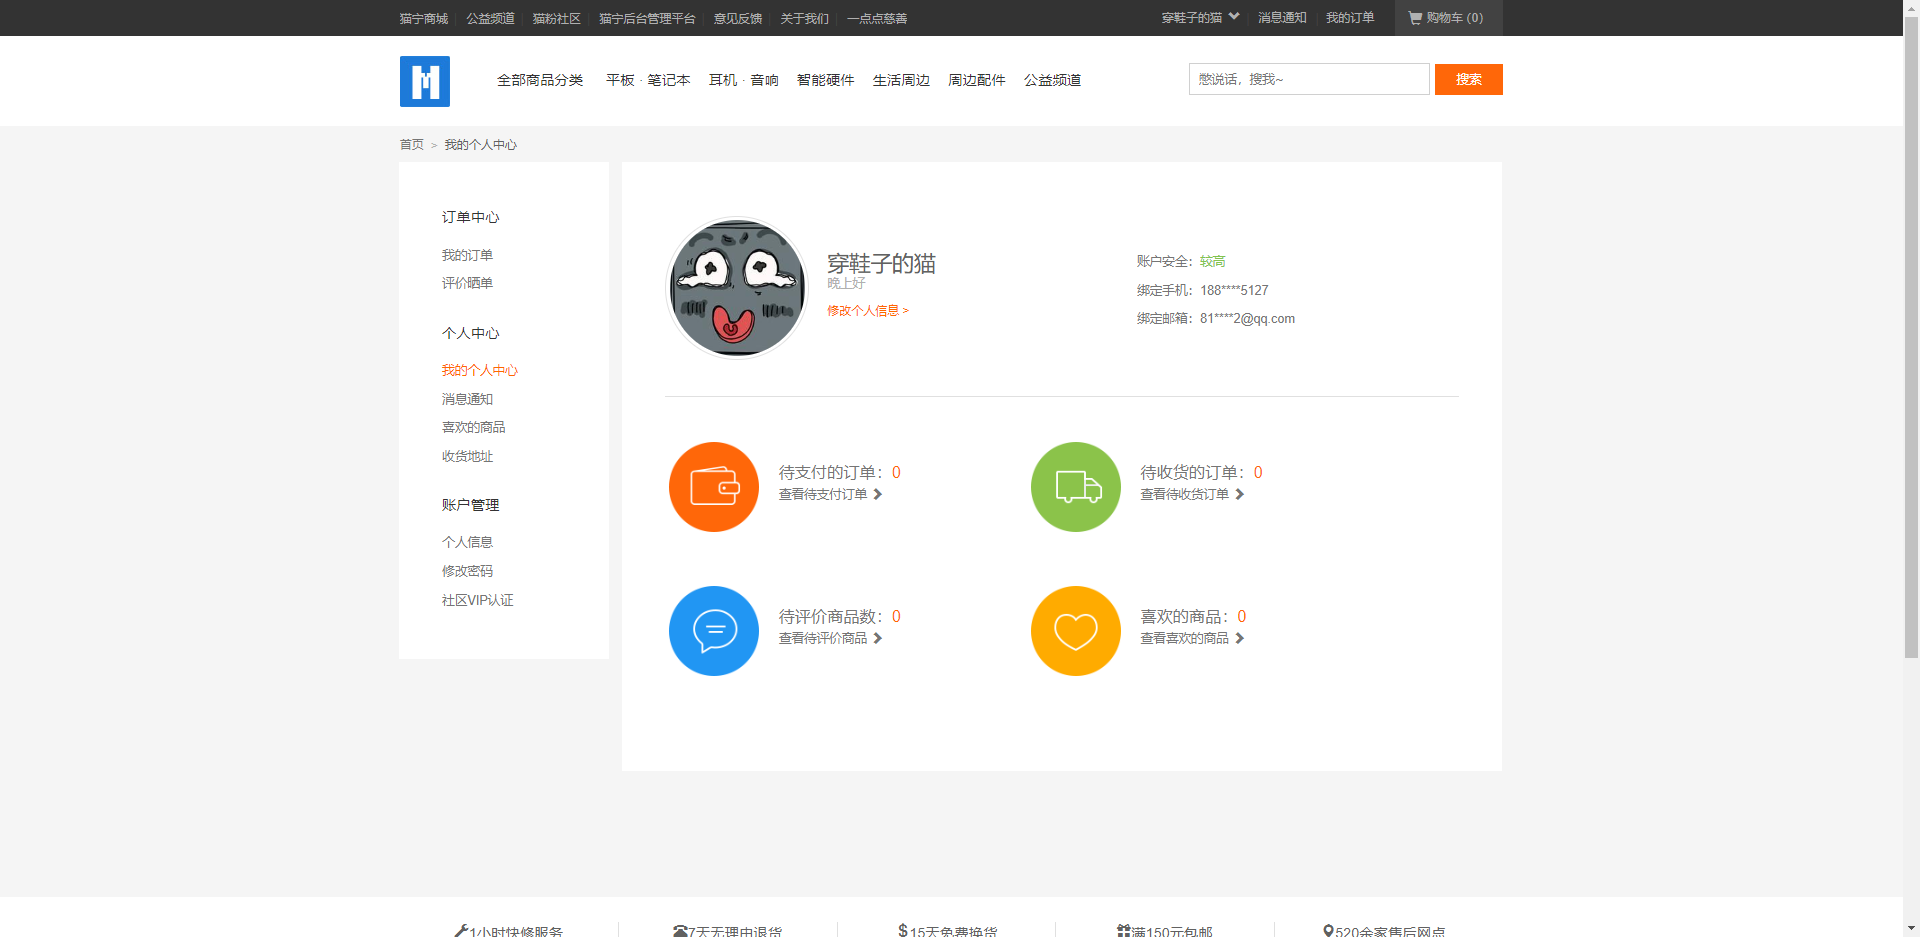The height and width of the screenshot is (937, 1920).
Task: Click 首页 breadcrumb link
Action: [412, 145]
